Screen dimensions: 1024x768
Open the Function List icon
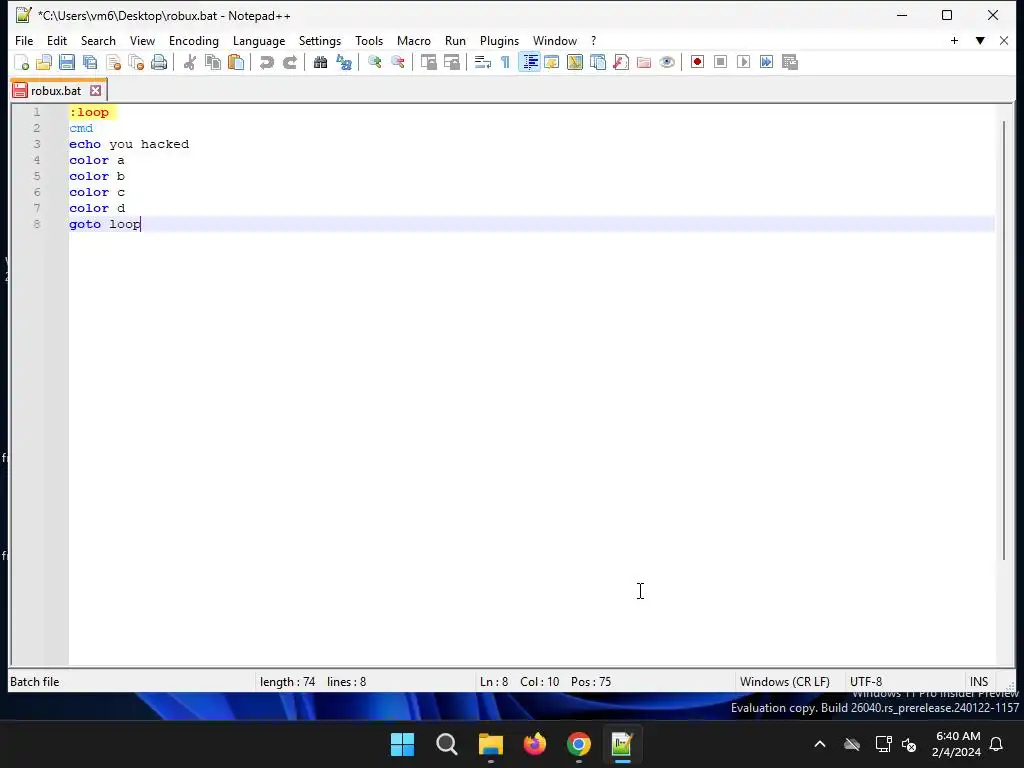click(x=620, y=62)
